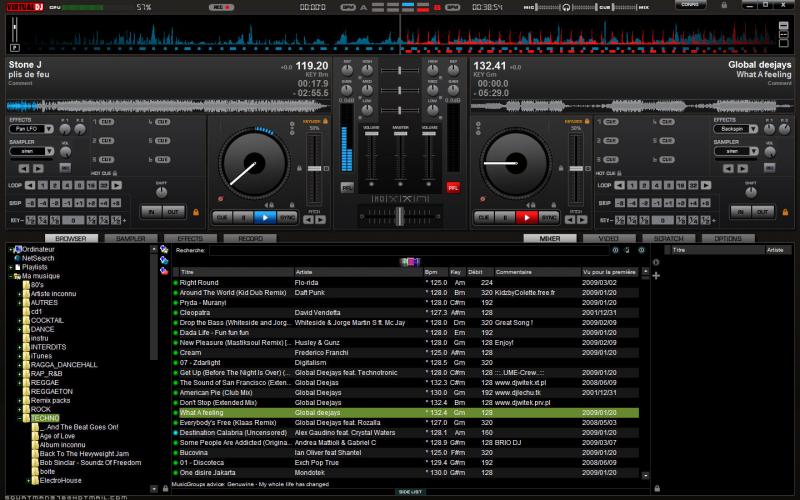800x500 pixels.
Task: Skip +1 beat on left deck
Action: [80, 203]
